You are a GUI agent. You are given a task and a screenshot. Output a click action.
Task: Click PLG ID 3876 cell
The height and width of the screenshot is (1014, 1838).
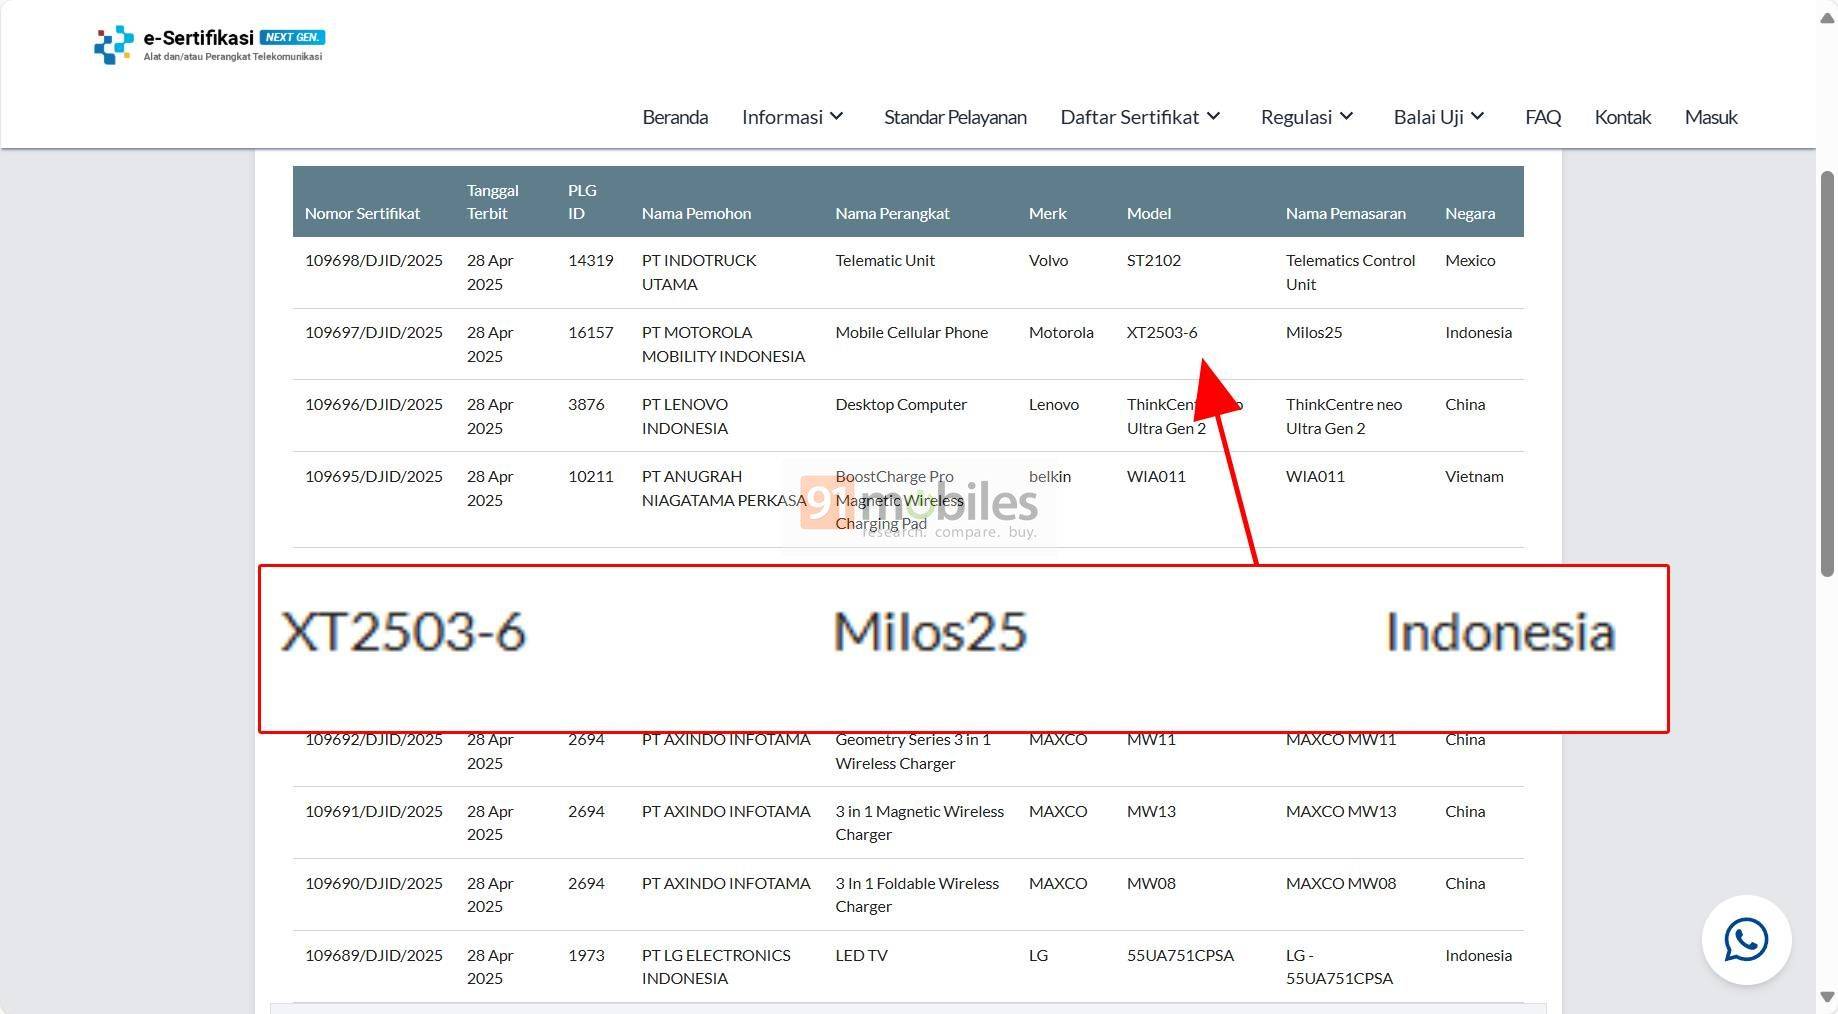[586, 405]
